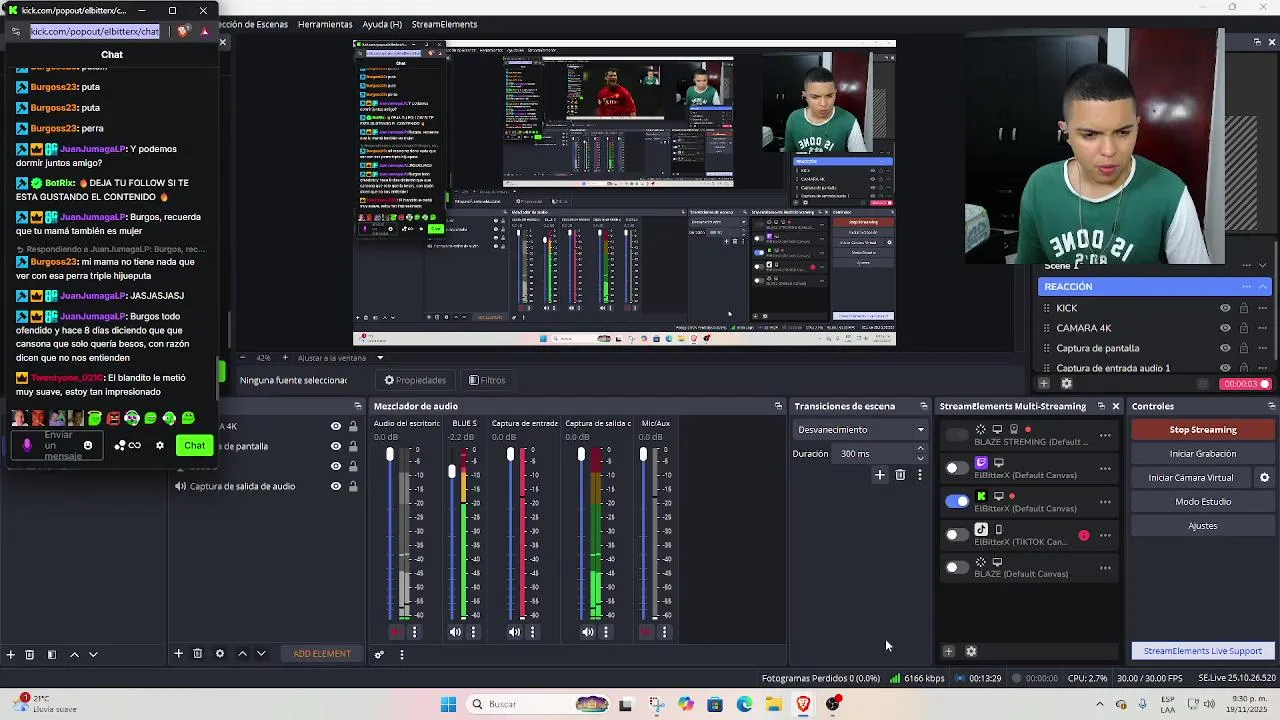Image resolution: width=1280 pixels, height=720 pixels.
Task: Add a multi-streaming target with plus icon
Action: [x=948, y=652]
